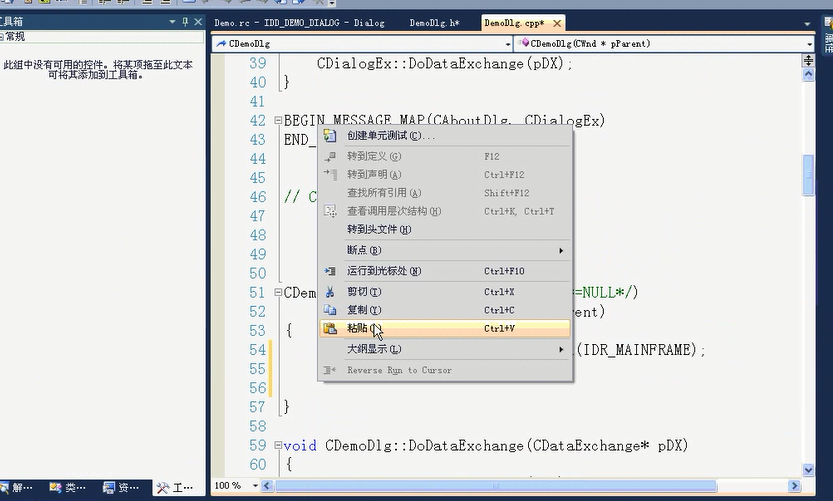
Task: Click the CDemoDlg constructor member icon
Action: 524,43
